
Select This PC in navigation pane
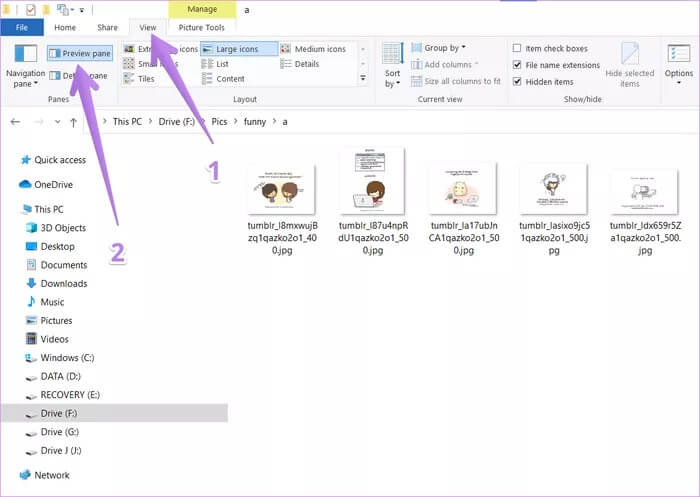point(43,209)
